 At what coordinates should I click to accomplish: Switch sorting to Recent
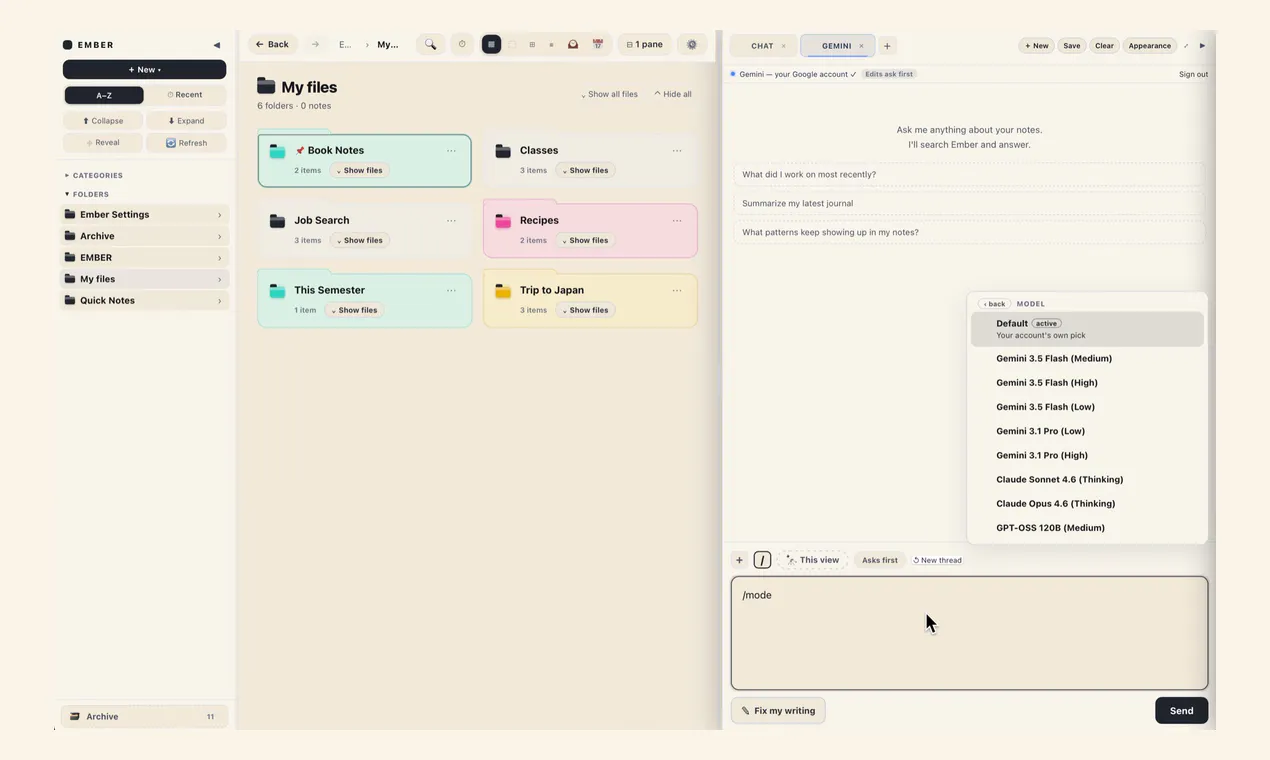click(185, 95)
